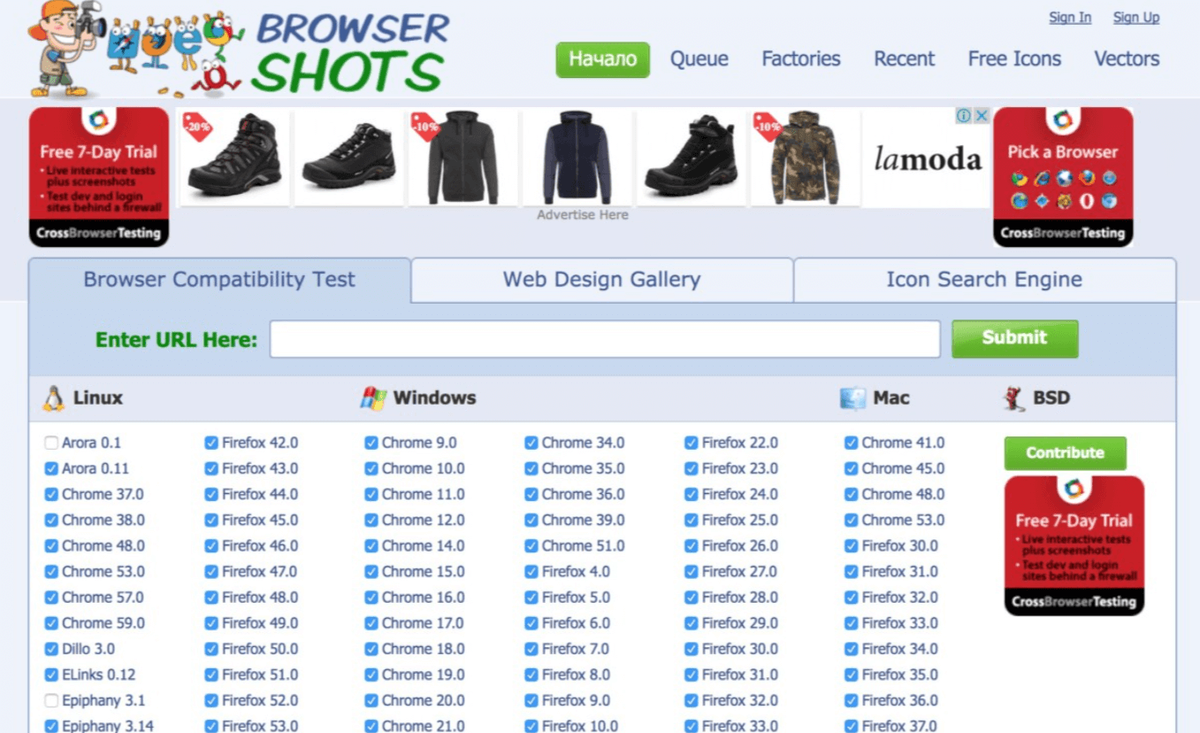Select the Browser Compatibility Test tab
Viewport: 1200px width, 733px height.
click(219, 280)
